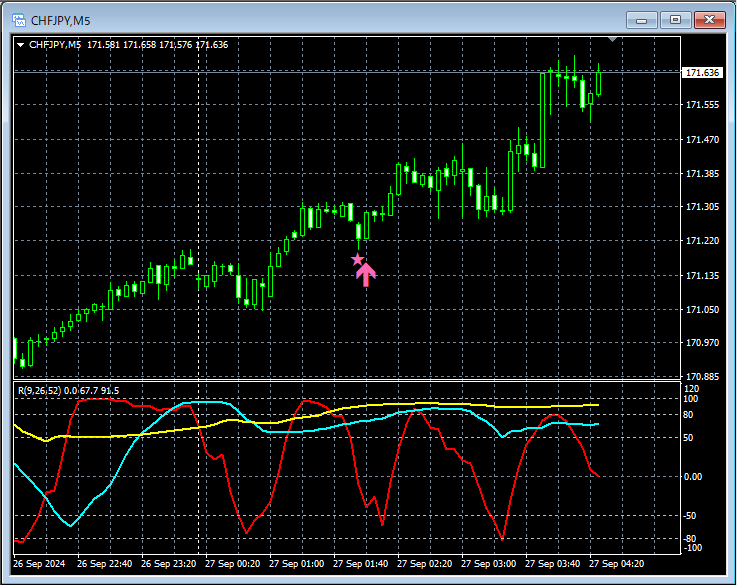The width and height of the screenshot is (738, 585).
Task: Click the 26 Sep 22:40 time label
Action: (104, 563)
